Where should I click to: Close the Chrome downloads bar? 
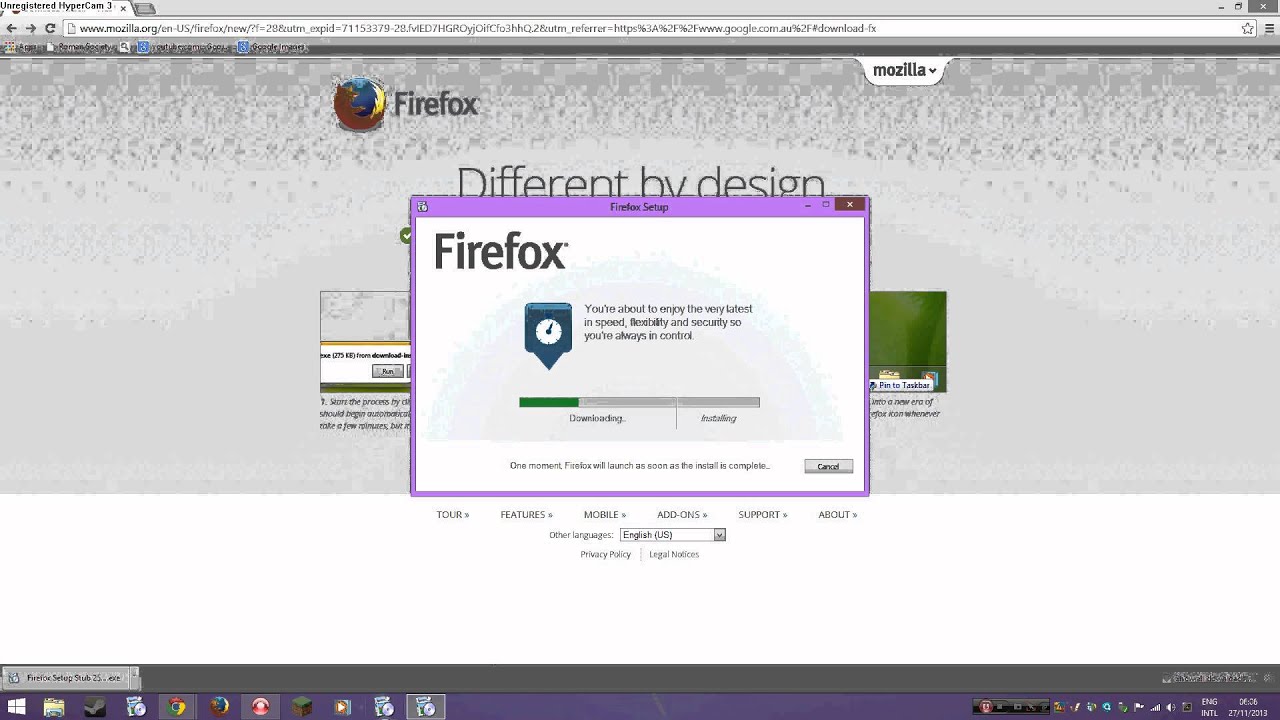click(1268, 677)
